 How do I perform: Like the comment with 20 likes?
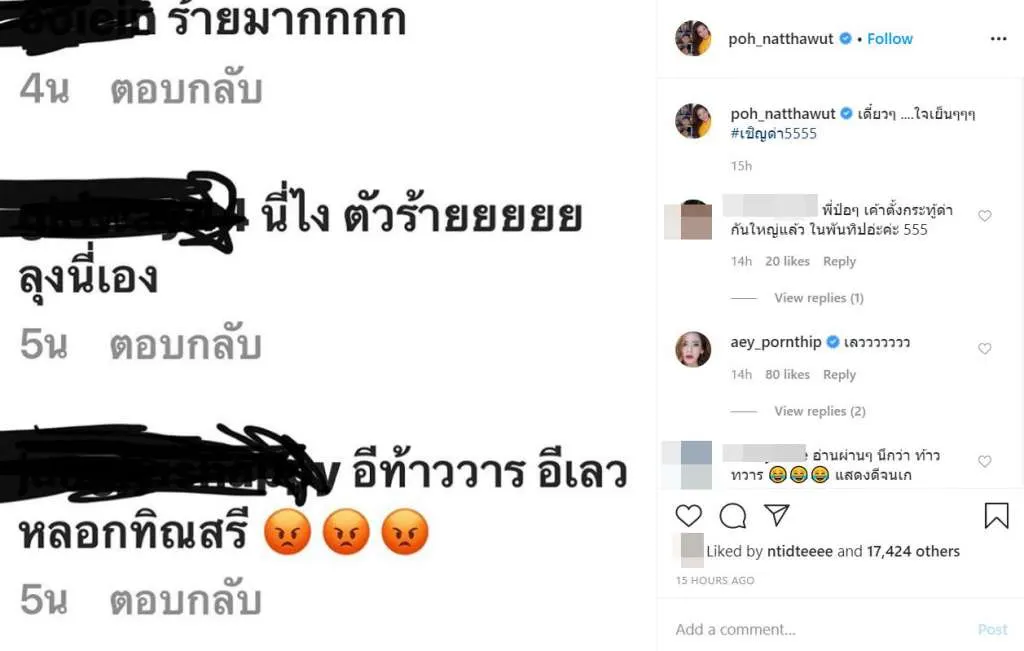(x=985, y=216)
